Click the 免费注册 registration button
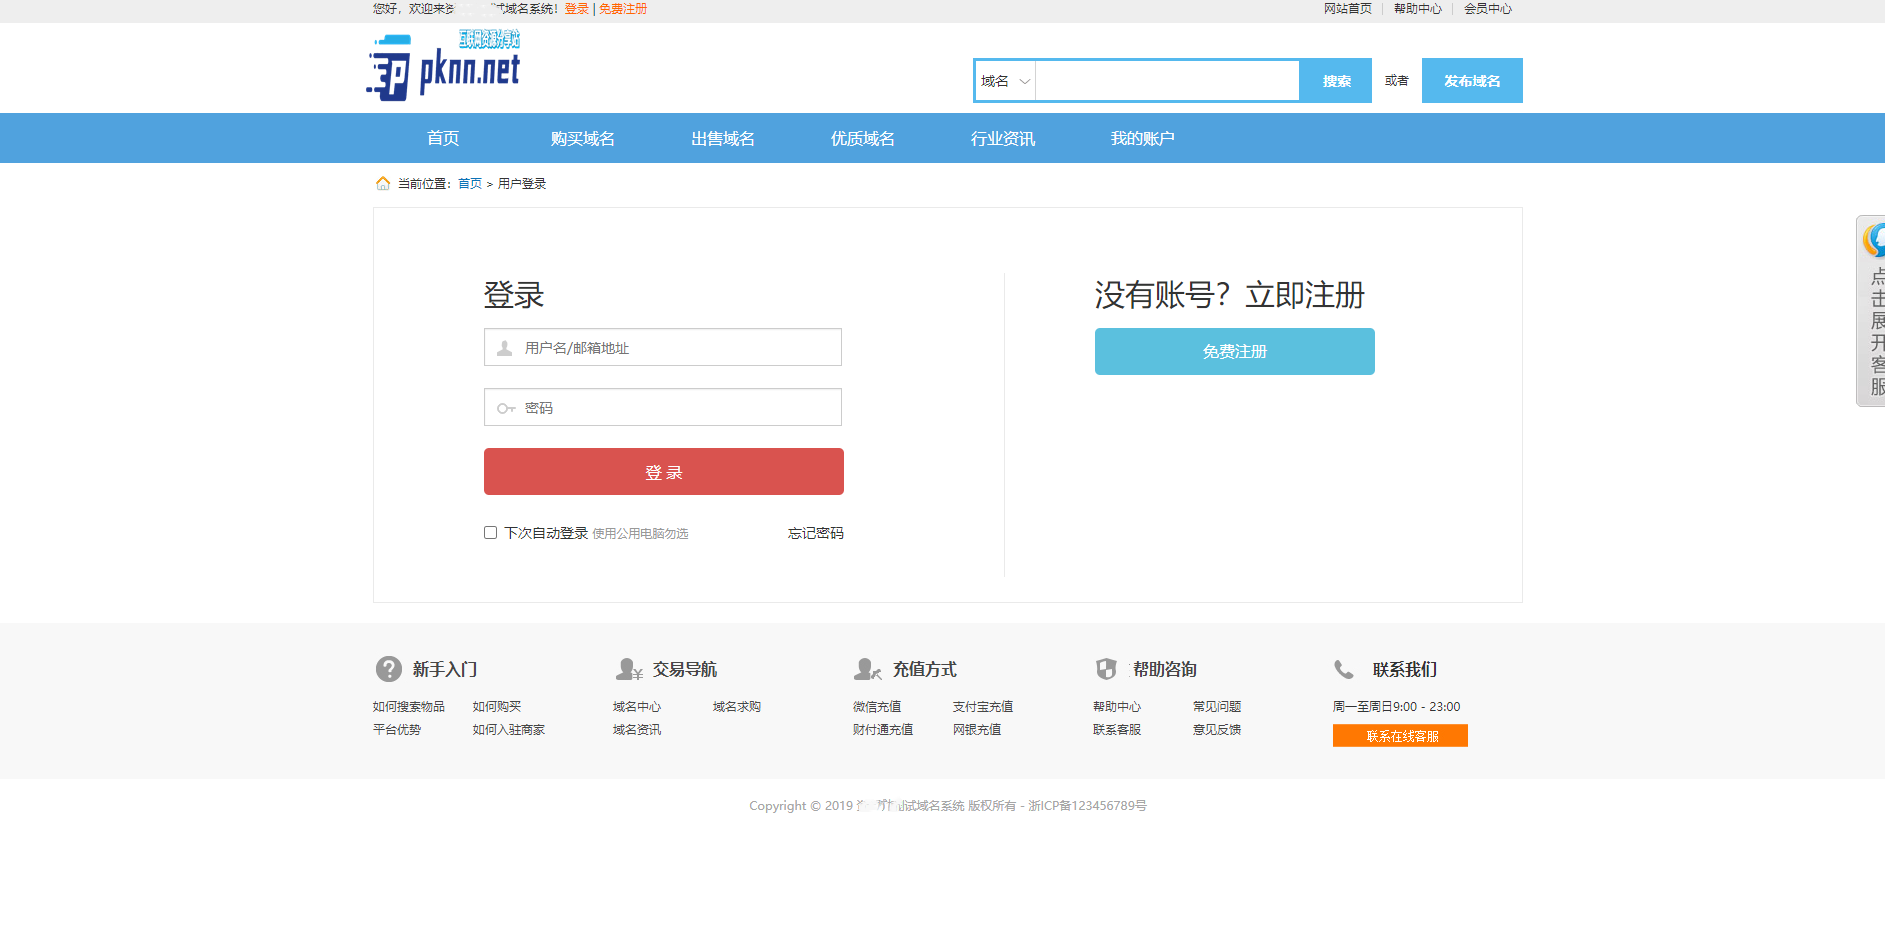This screenshot has height=932, width=1885. 1234,351
